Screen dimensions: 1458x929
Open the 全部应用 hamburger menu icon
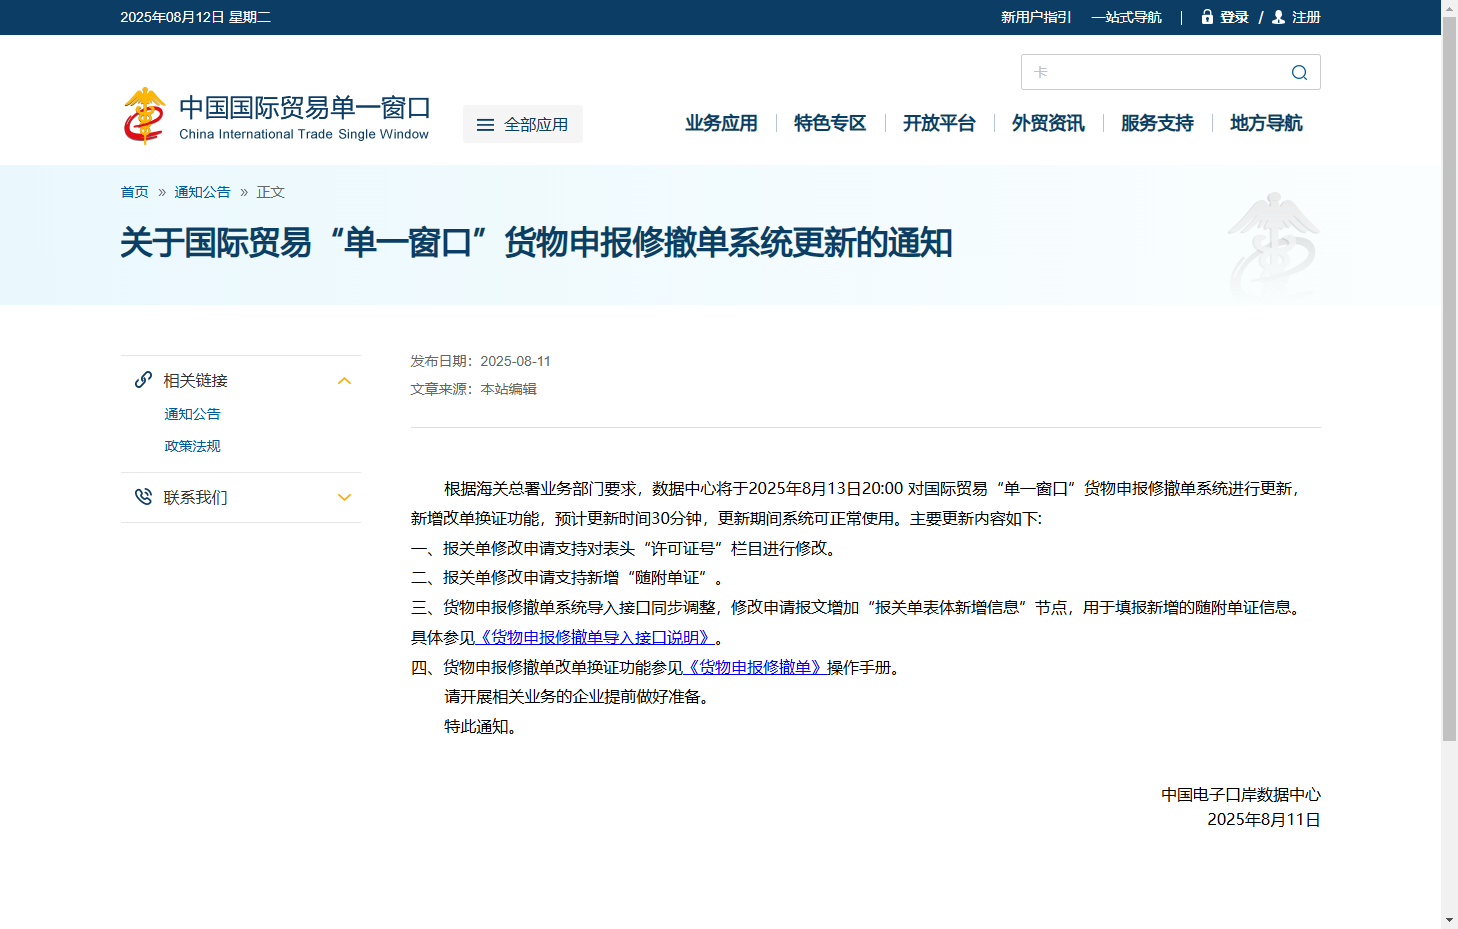486,124
